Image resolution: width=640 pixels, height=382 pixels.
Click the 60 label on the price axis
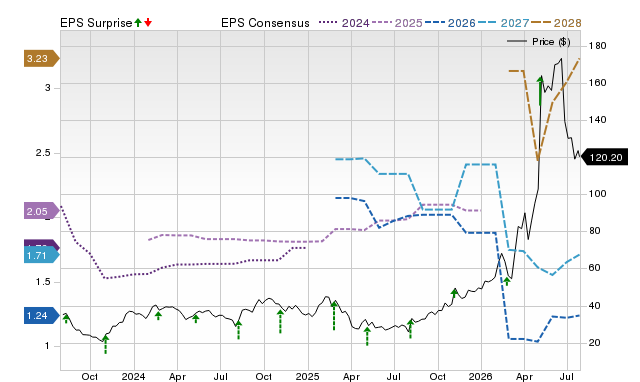(x=595, y=268)
